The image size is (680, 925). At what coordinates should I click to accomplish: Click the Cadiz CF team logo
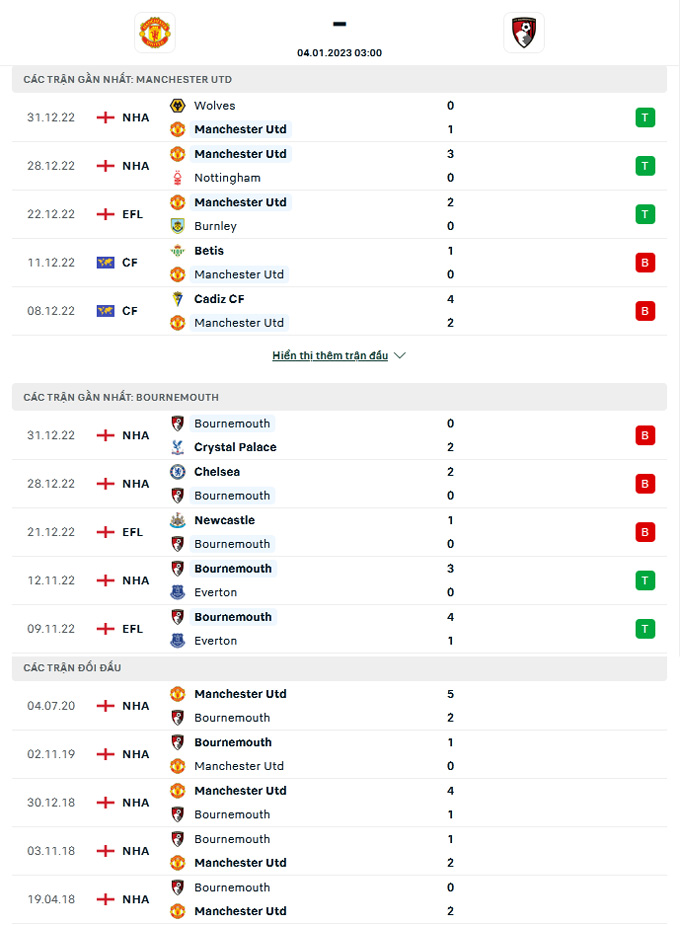coord(177,299)
